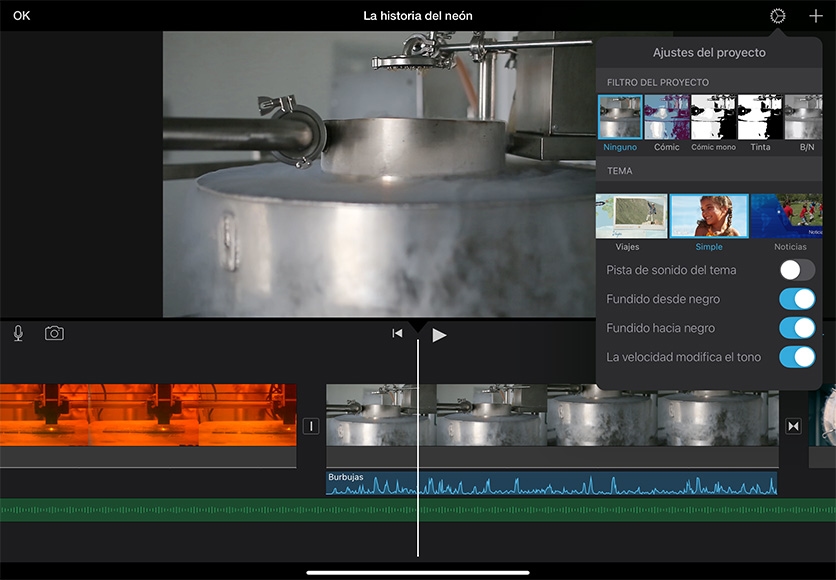Select the Cómic filter thumbnail

pyautogui.click(x=666, y=117)
